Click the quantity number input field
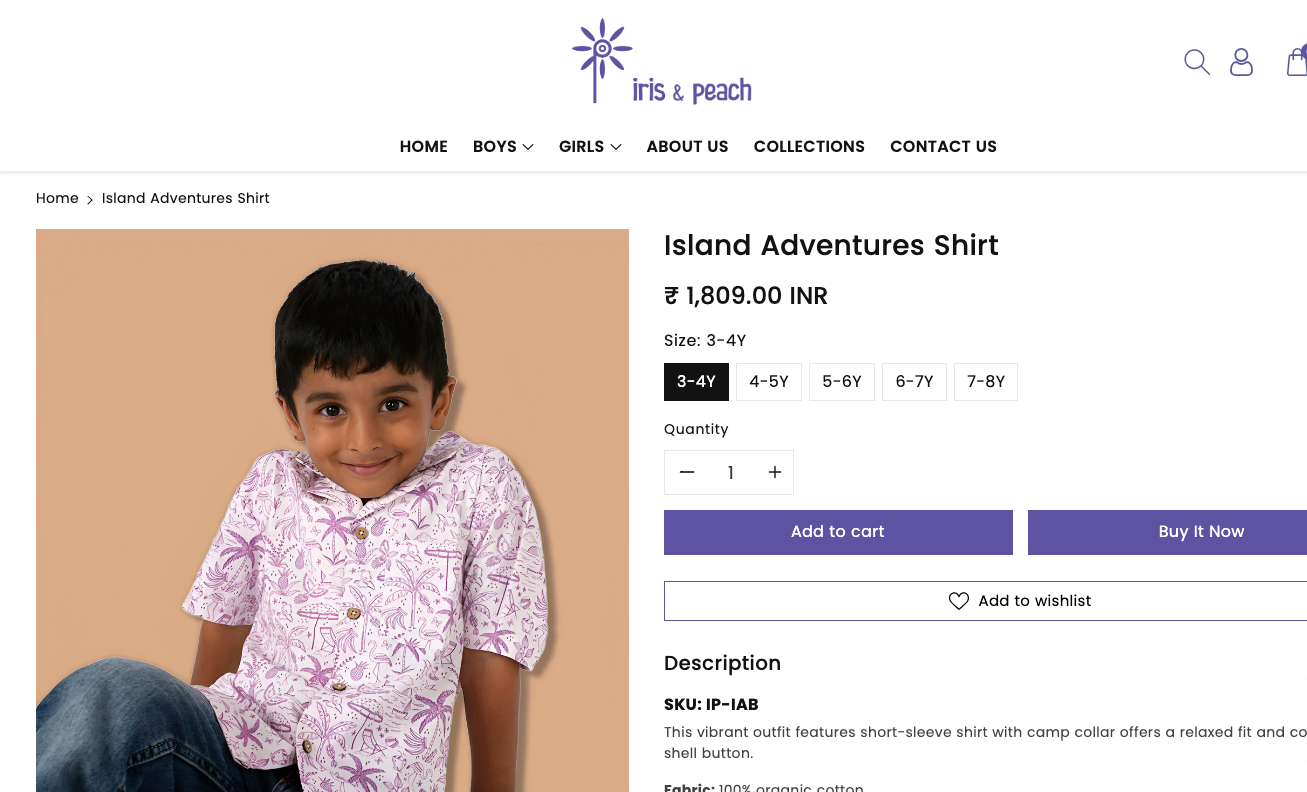 click(731, 472)
